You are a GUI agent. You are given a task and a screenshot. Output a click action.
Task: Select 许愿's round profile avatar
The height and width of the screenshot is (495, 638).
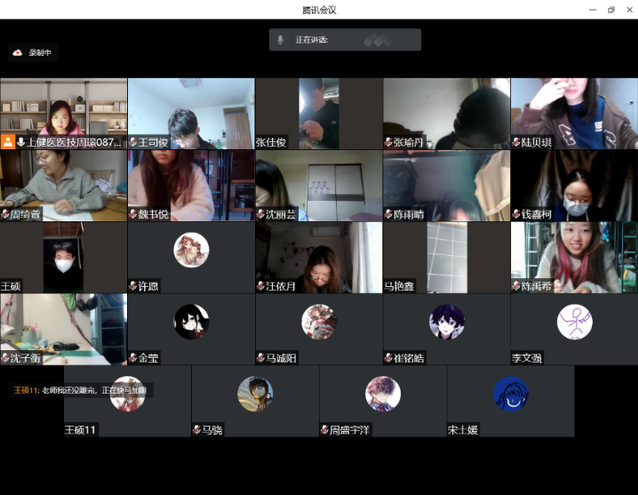pos(191,250)
